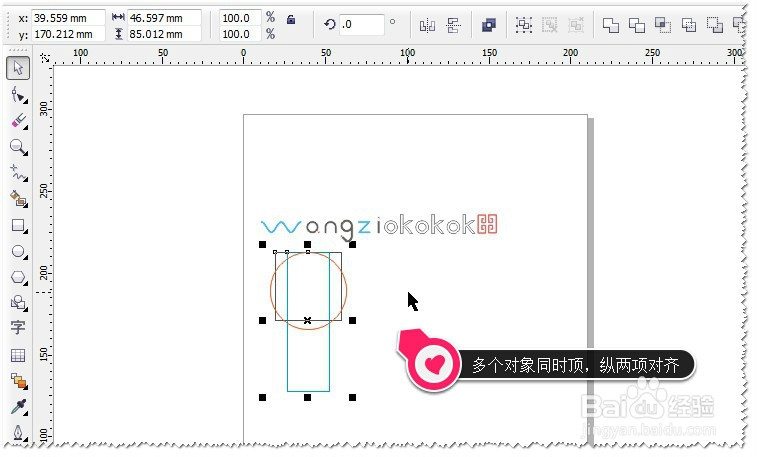Viewport: 757px width, 457px height.
Task: Select the Outline Pen tool
Action: pyautogui.click(x=18, y=432)
